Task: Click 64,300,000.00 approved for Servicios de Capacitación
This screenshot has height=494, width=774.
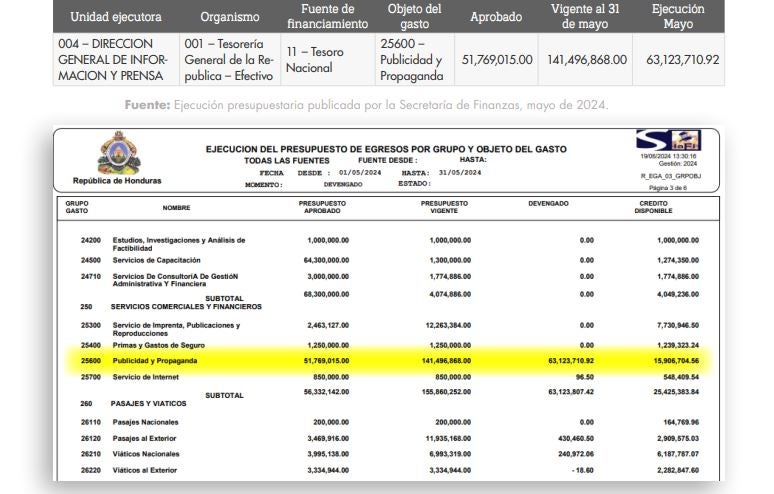Action: pos(326,260)
